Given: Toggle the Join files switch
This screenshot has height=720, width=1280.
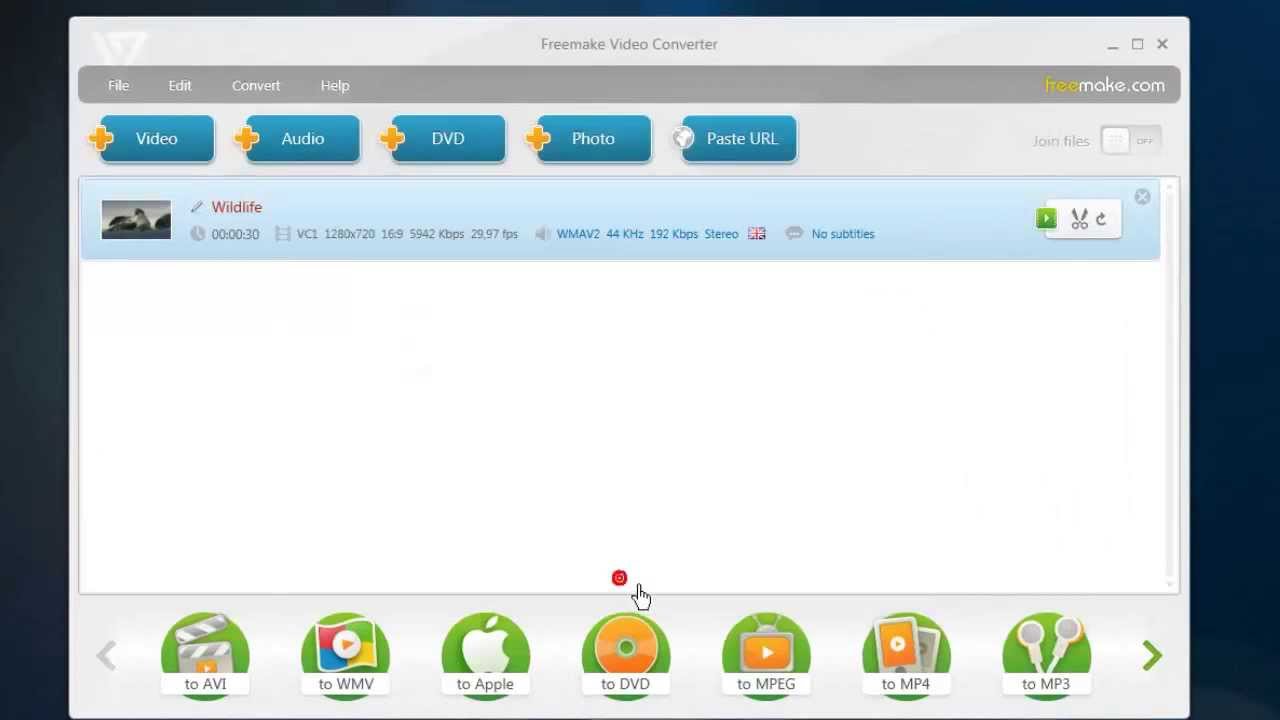Looking at the screenshot, I should pyautogui.click(x=1131, y=140).
